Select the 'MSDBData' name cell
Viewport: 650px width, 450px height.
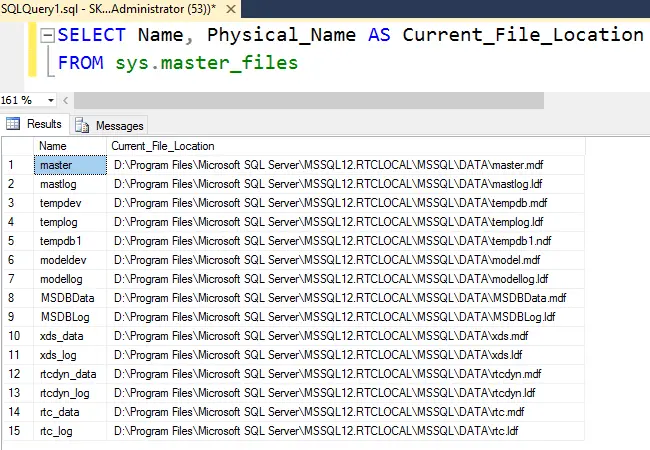coord(70,298)
